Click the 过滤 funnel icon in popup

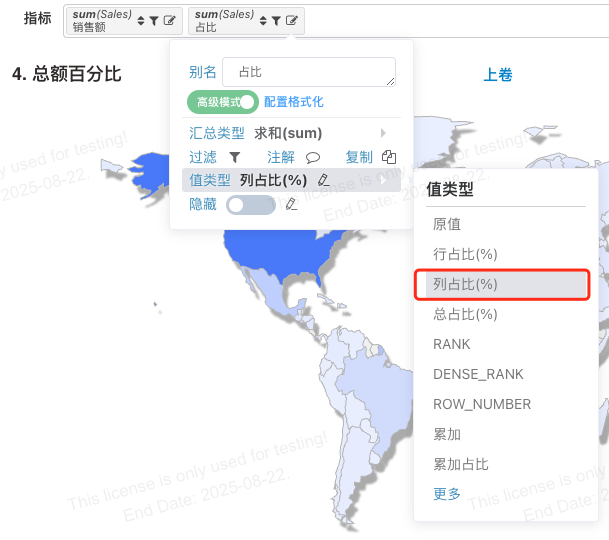click(235, 157)
